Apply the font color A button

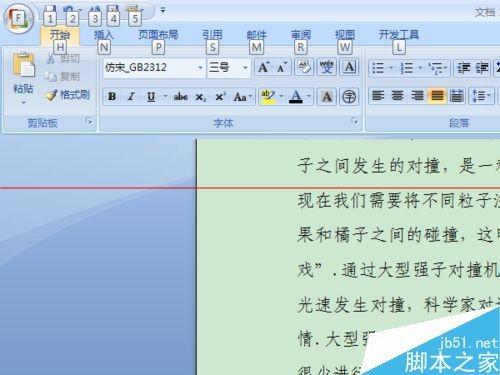[x=296, y=97]
